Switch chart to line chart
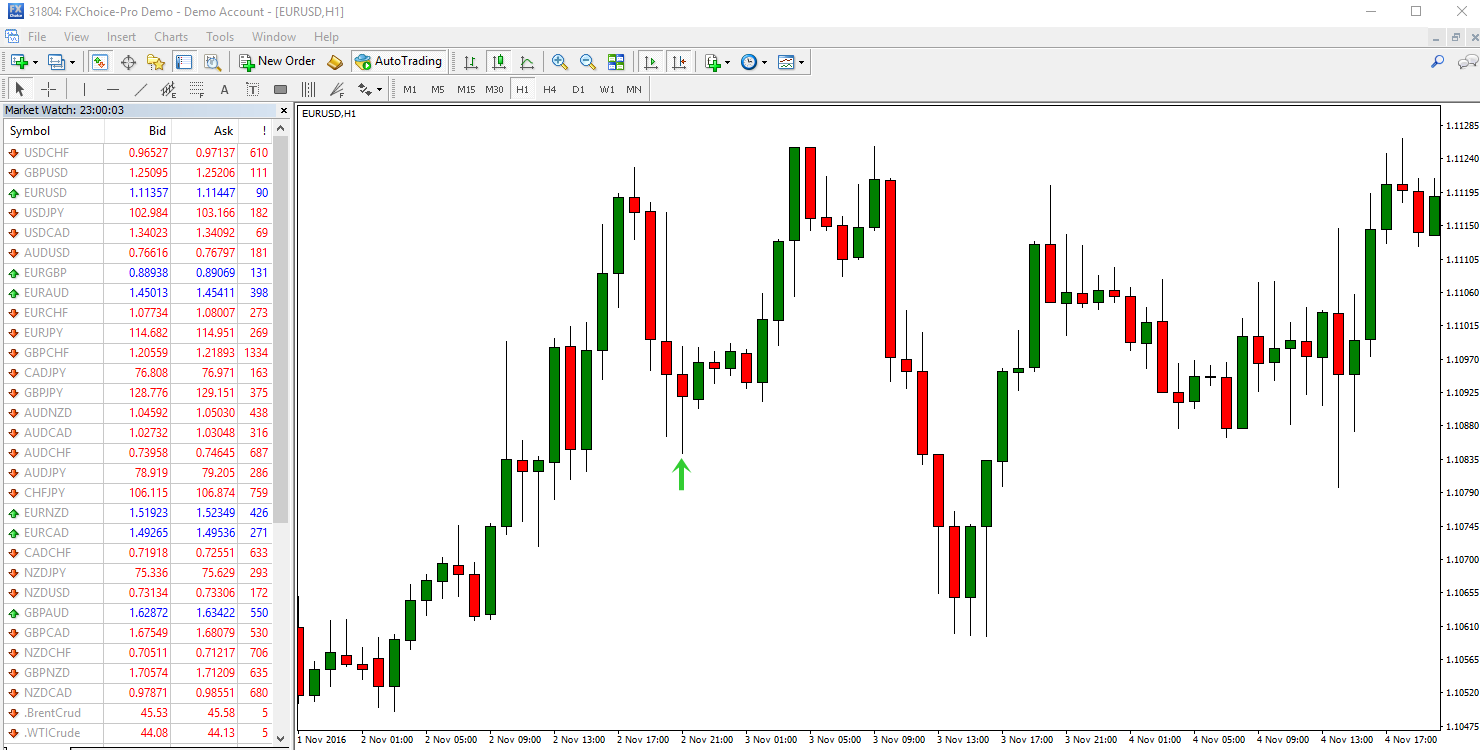Image resolution: width=1480 pixels, height=750 pixels. pyautogui.click(x=525, y=62)
